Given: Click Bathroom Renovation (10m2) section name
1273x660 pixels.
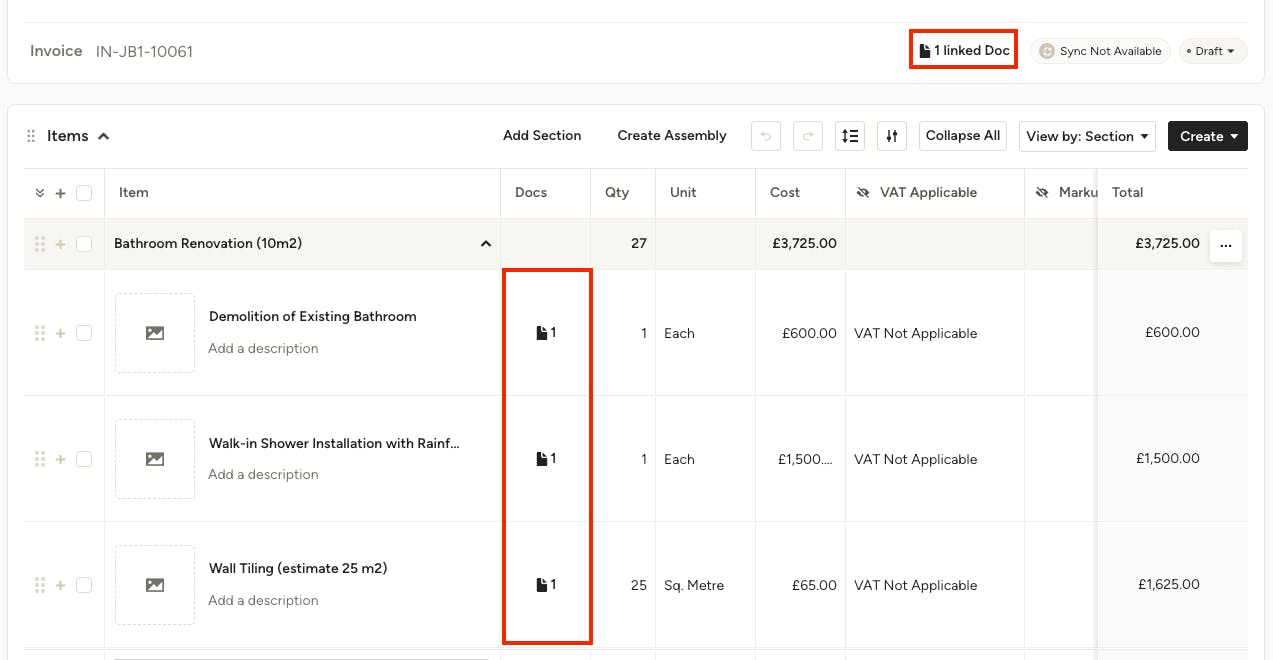Looking at the screenshot, I should 208,243.
